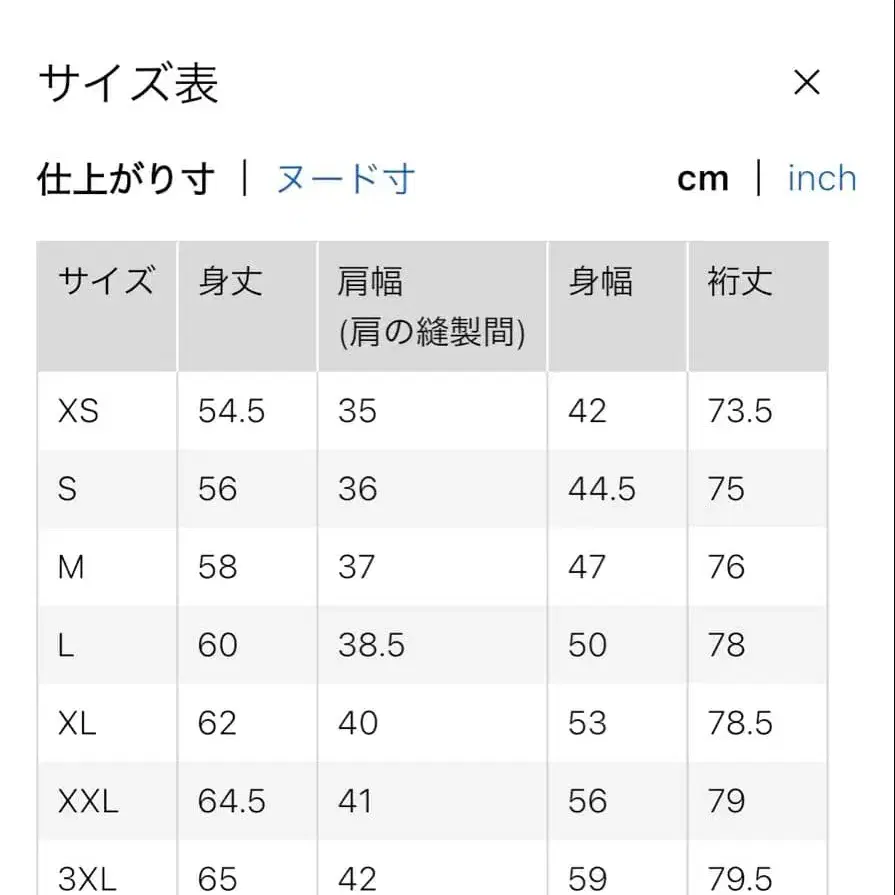Select the 54.5 body length value for XS
895x895 pixels.
coord(231,411)
